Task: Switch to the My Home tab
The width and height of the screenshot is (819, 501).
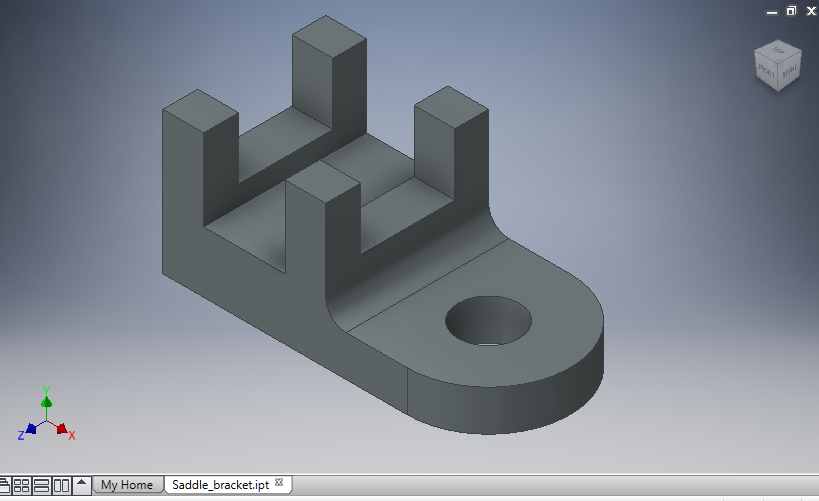Action: point(127,485)
